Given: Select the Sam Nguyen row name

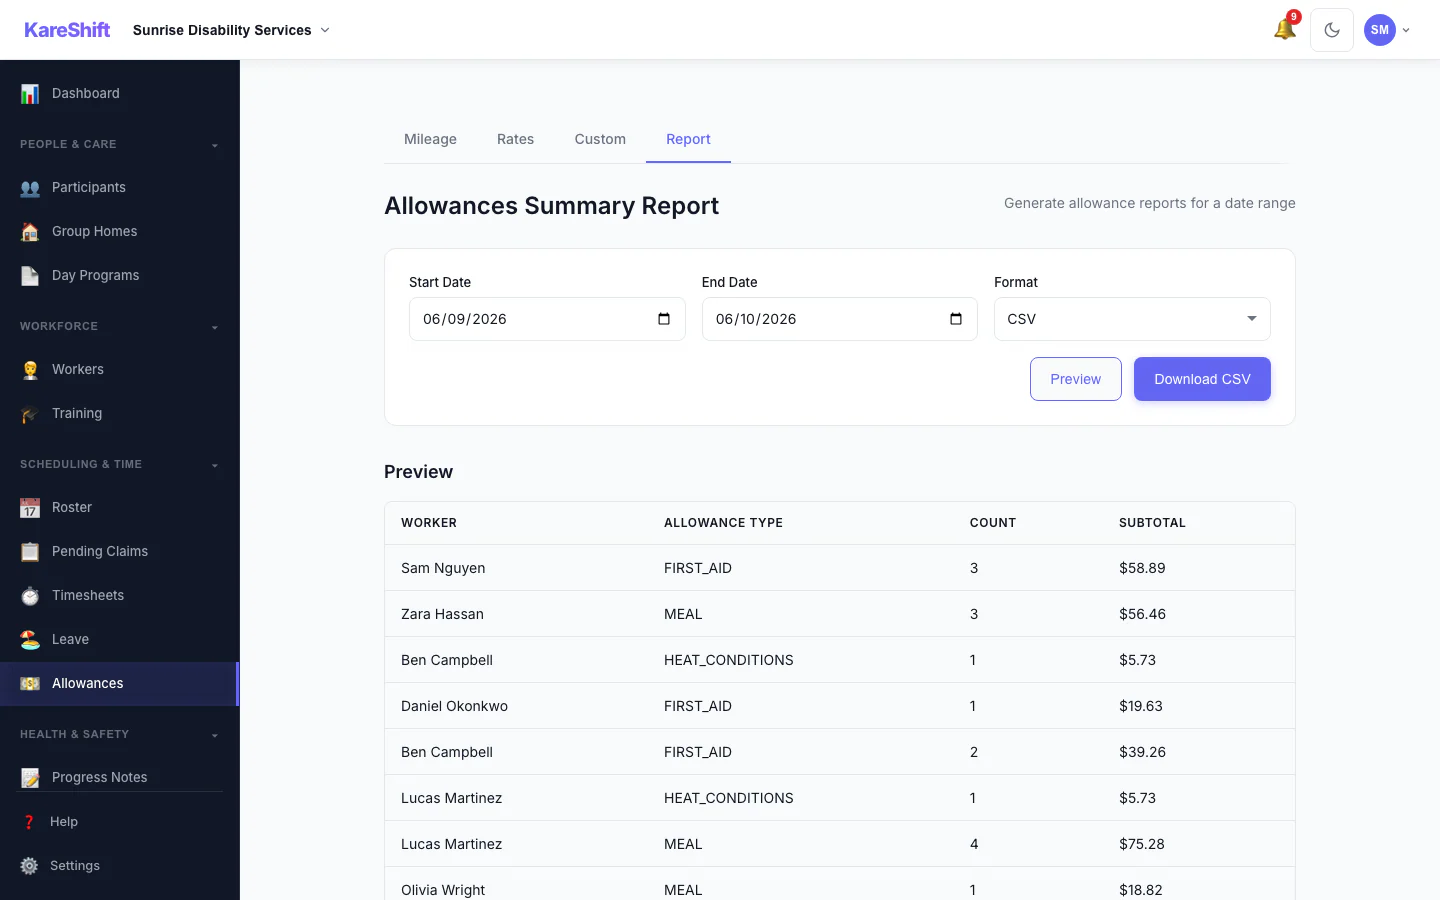Looking at the screenshot, I should pyautogui.click(x=443, y=568).
